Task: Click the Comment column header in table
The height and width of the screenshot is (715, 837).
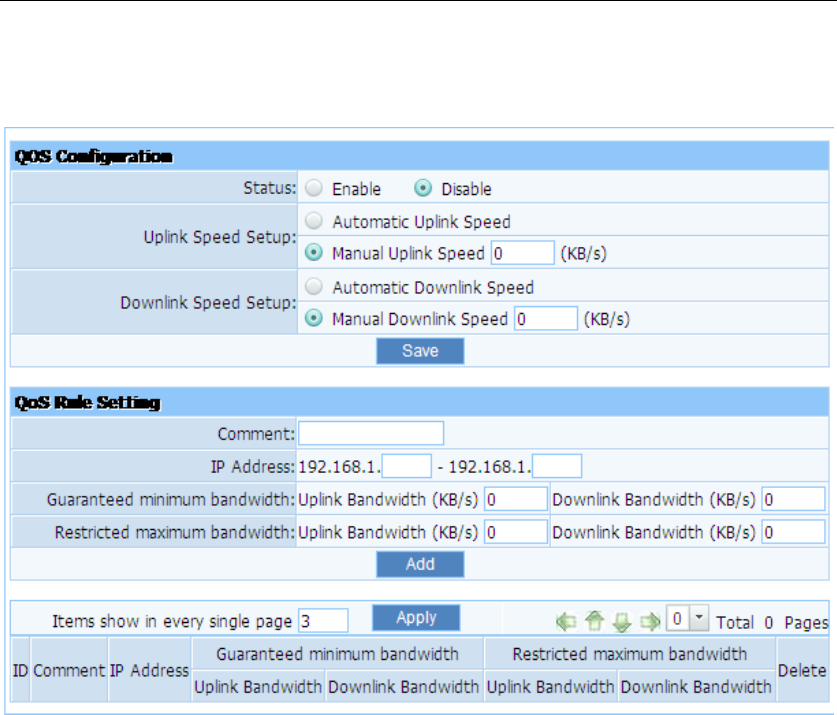Action: [69, 670]
